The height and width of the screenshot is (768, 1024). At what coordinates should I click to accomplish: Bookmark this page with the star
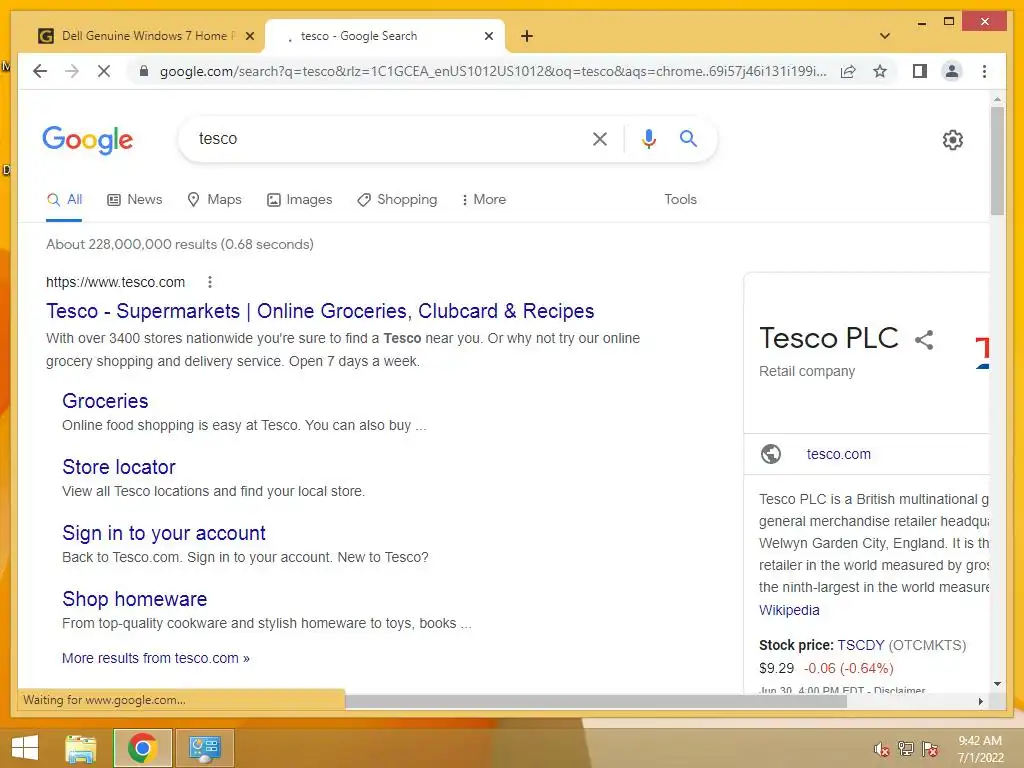[x=880, y=71]
